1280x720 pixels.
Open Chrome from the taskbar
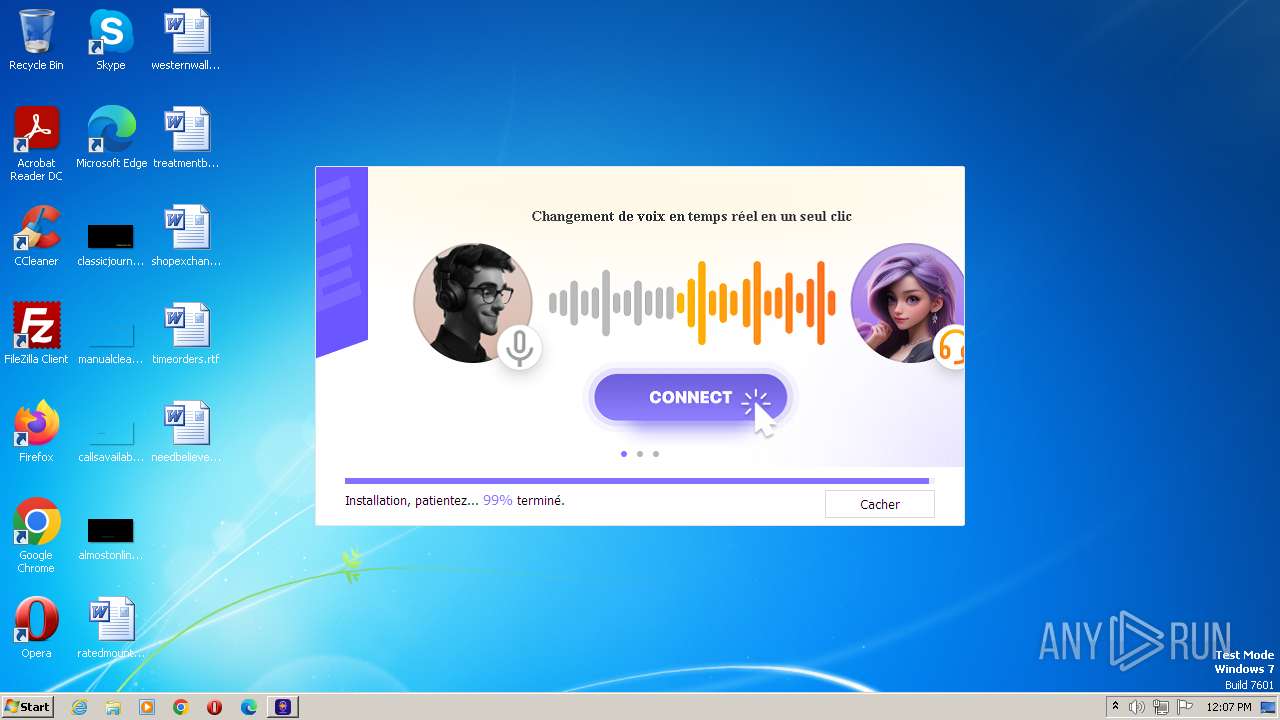pyautogui.click(x=181, y=707)
